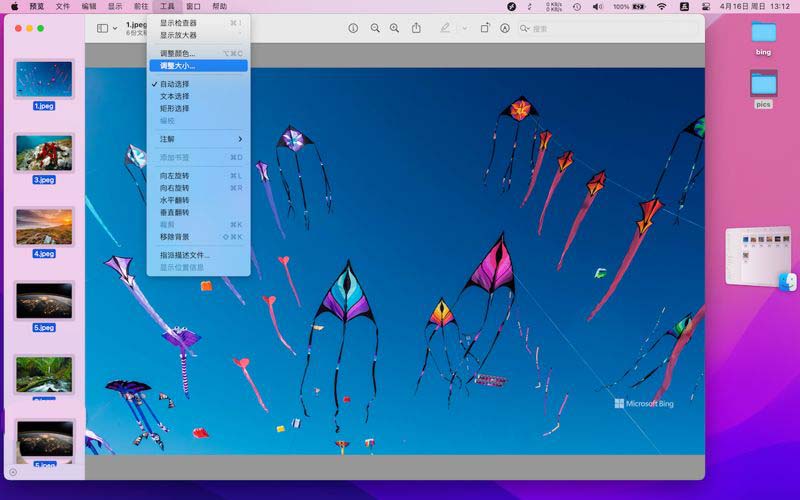
Task: Click the rotate icon in toolbar
Action: click(485, 28)
